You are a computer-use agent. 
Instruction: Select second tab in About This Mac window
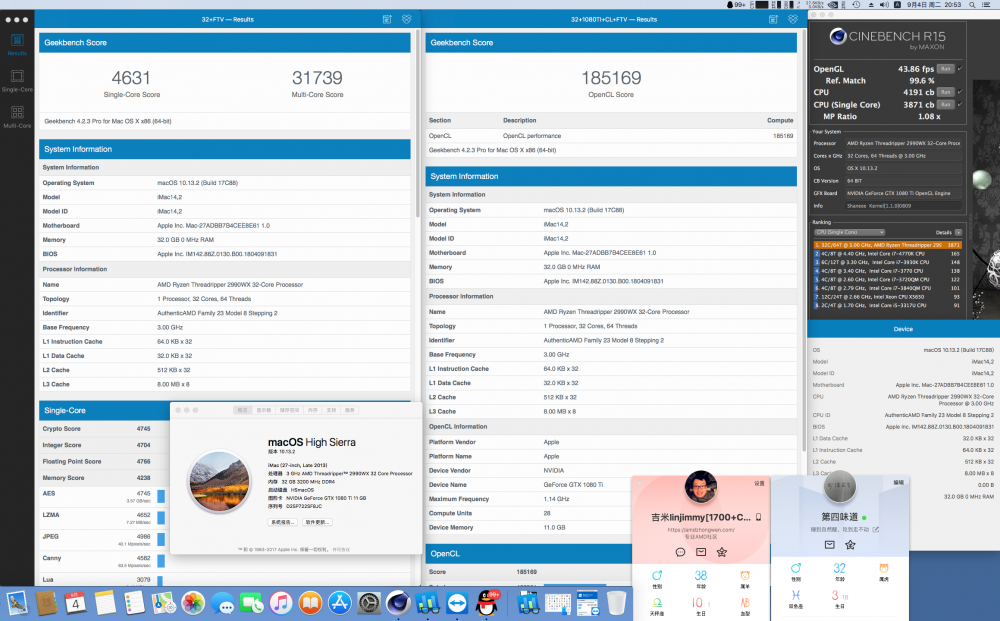[263, 410]
